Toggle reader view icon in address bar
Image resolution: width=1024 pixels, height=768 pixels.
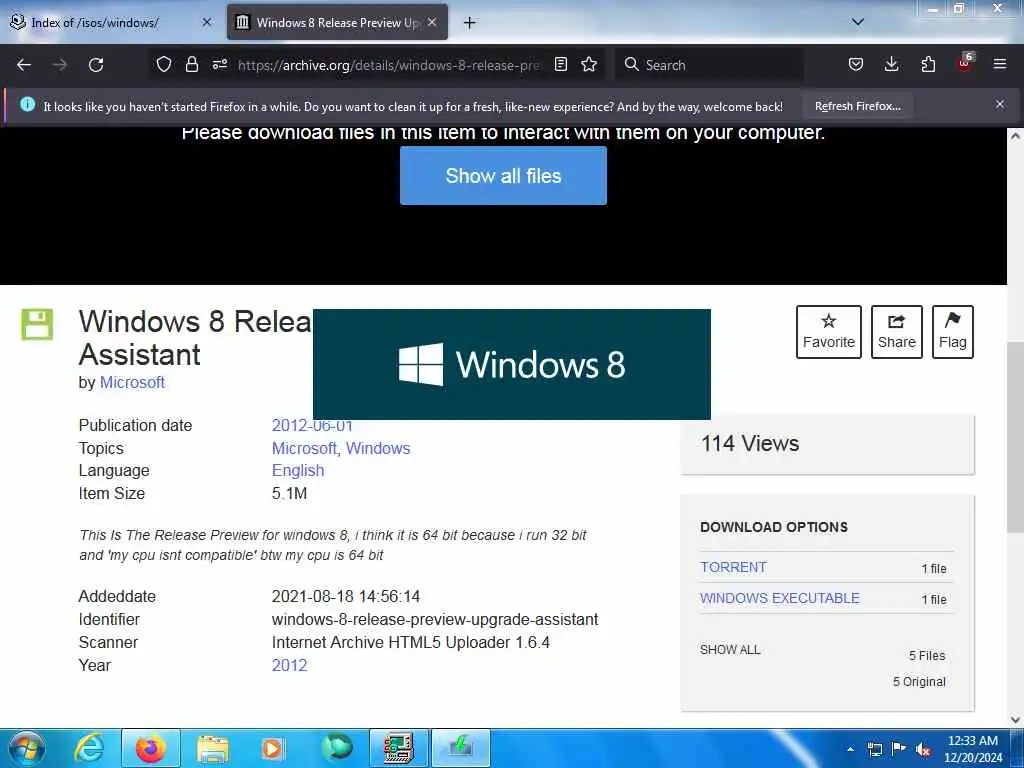click(x=560, y=65)
